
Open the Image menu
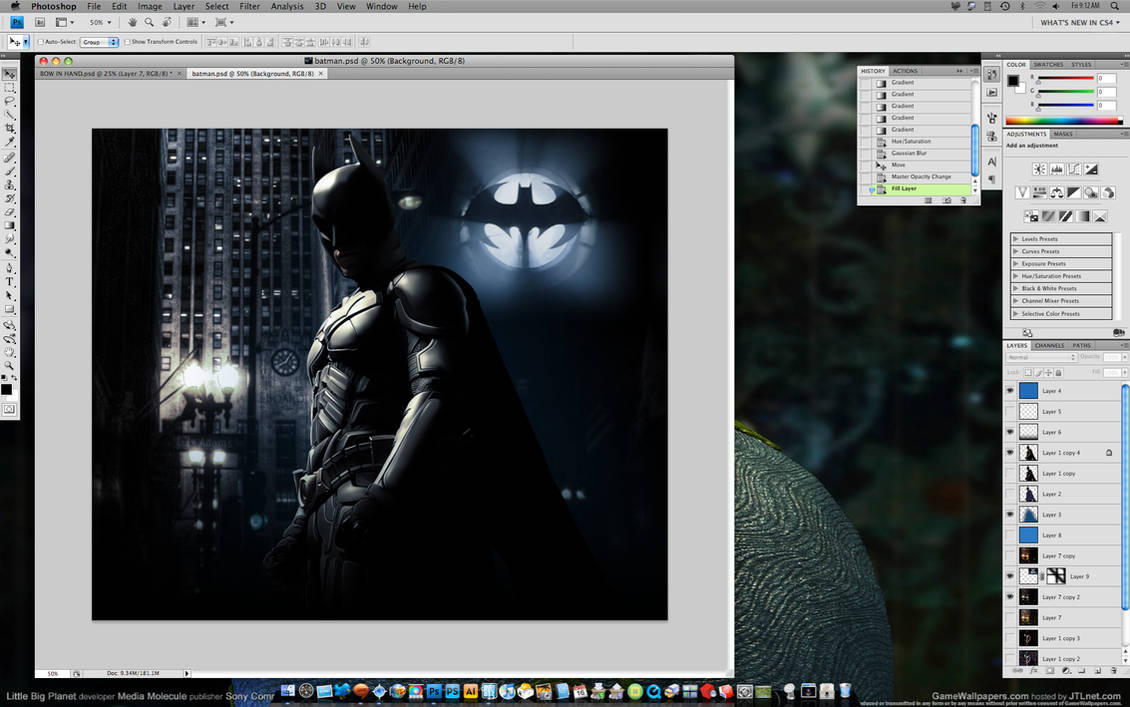[x=150, y=6]
